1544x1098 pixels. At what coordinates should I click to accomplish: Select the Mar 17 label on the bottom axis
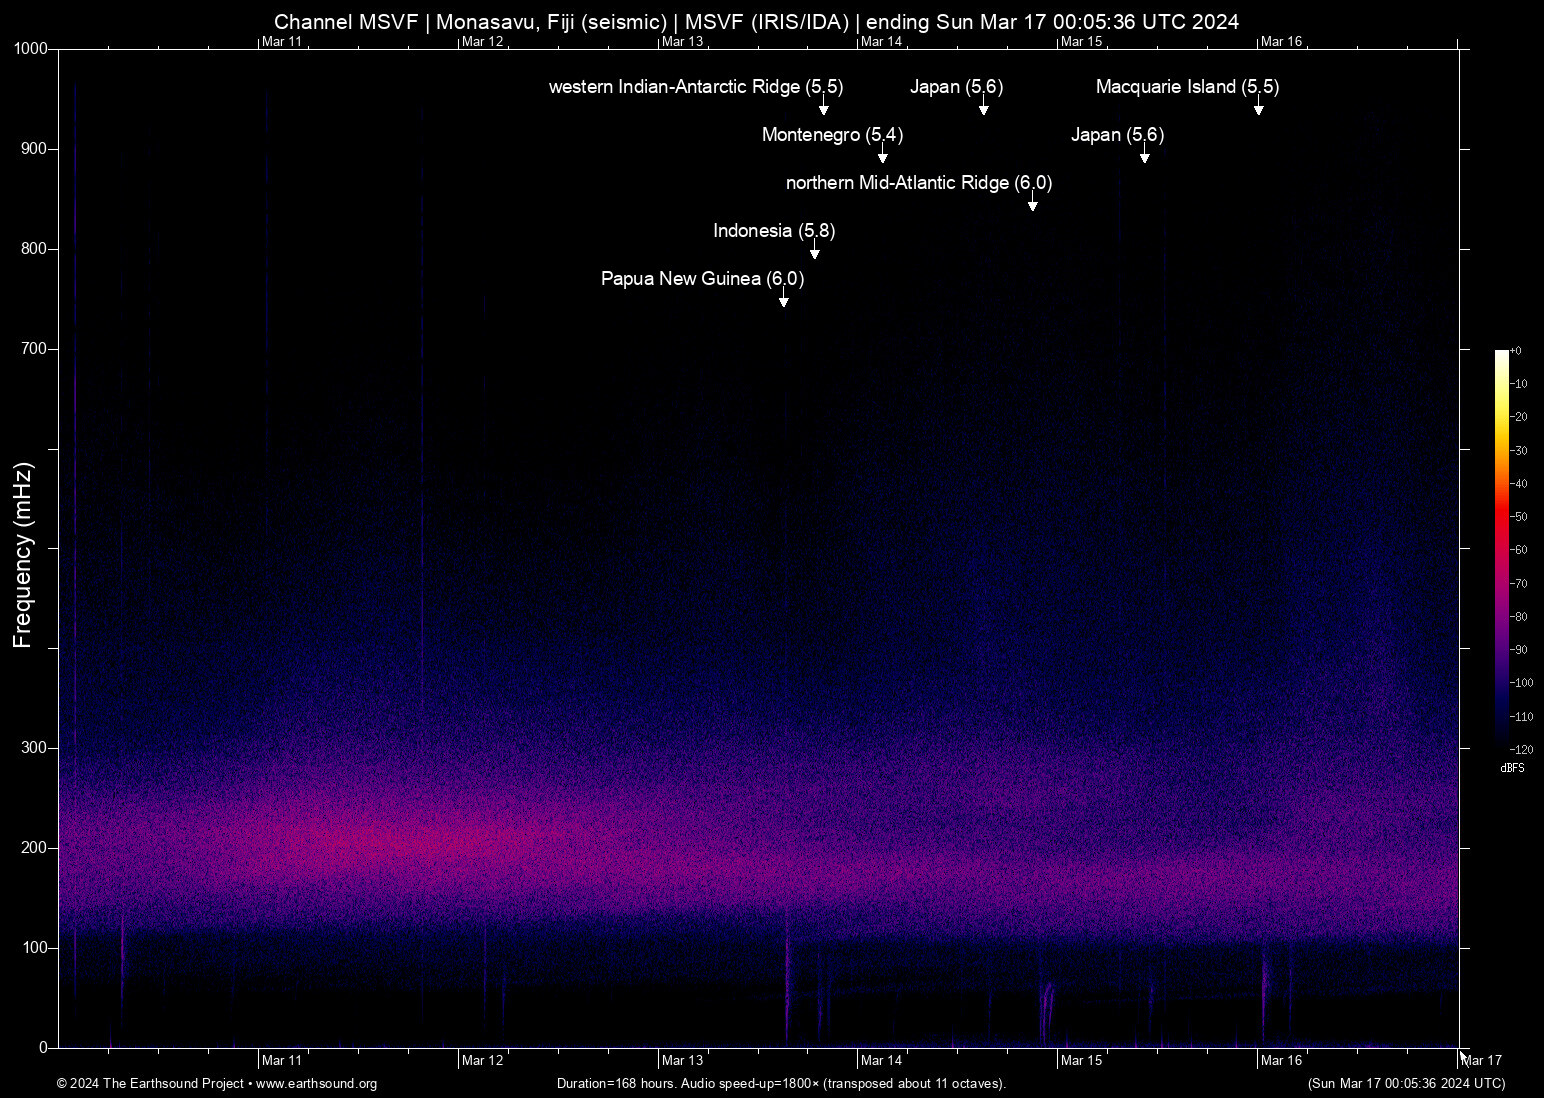click(x=1481, y=1060)
